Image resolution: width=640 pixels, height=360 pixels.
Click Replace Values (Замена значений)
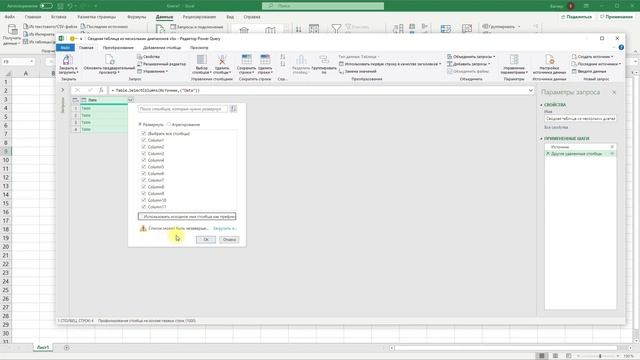pyautogui.click(x=358, y=71)
